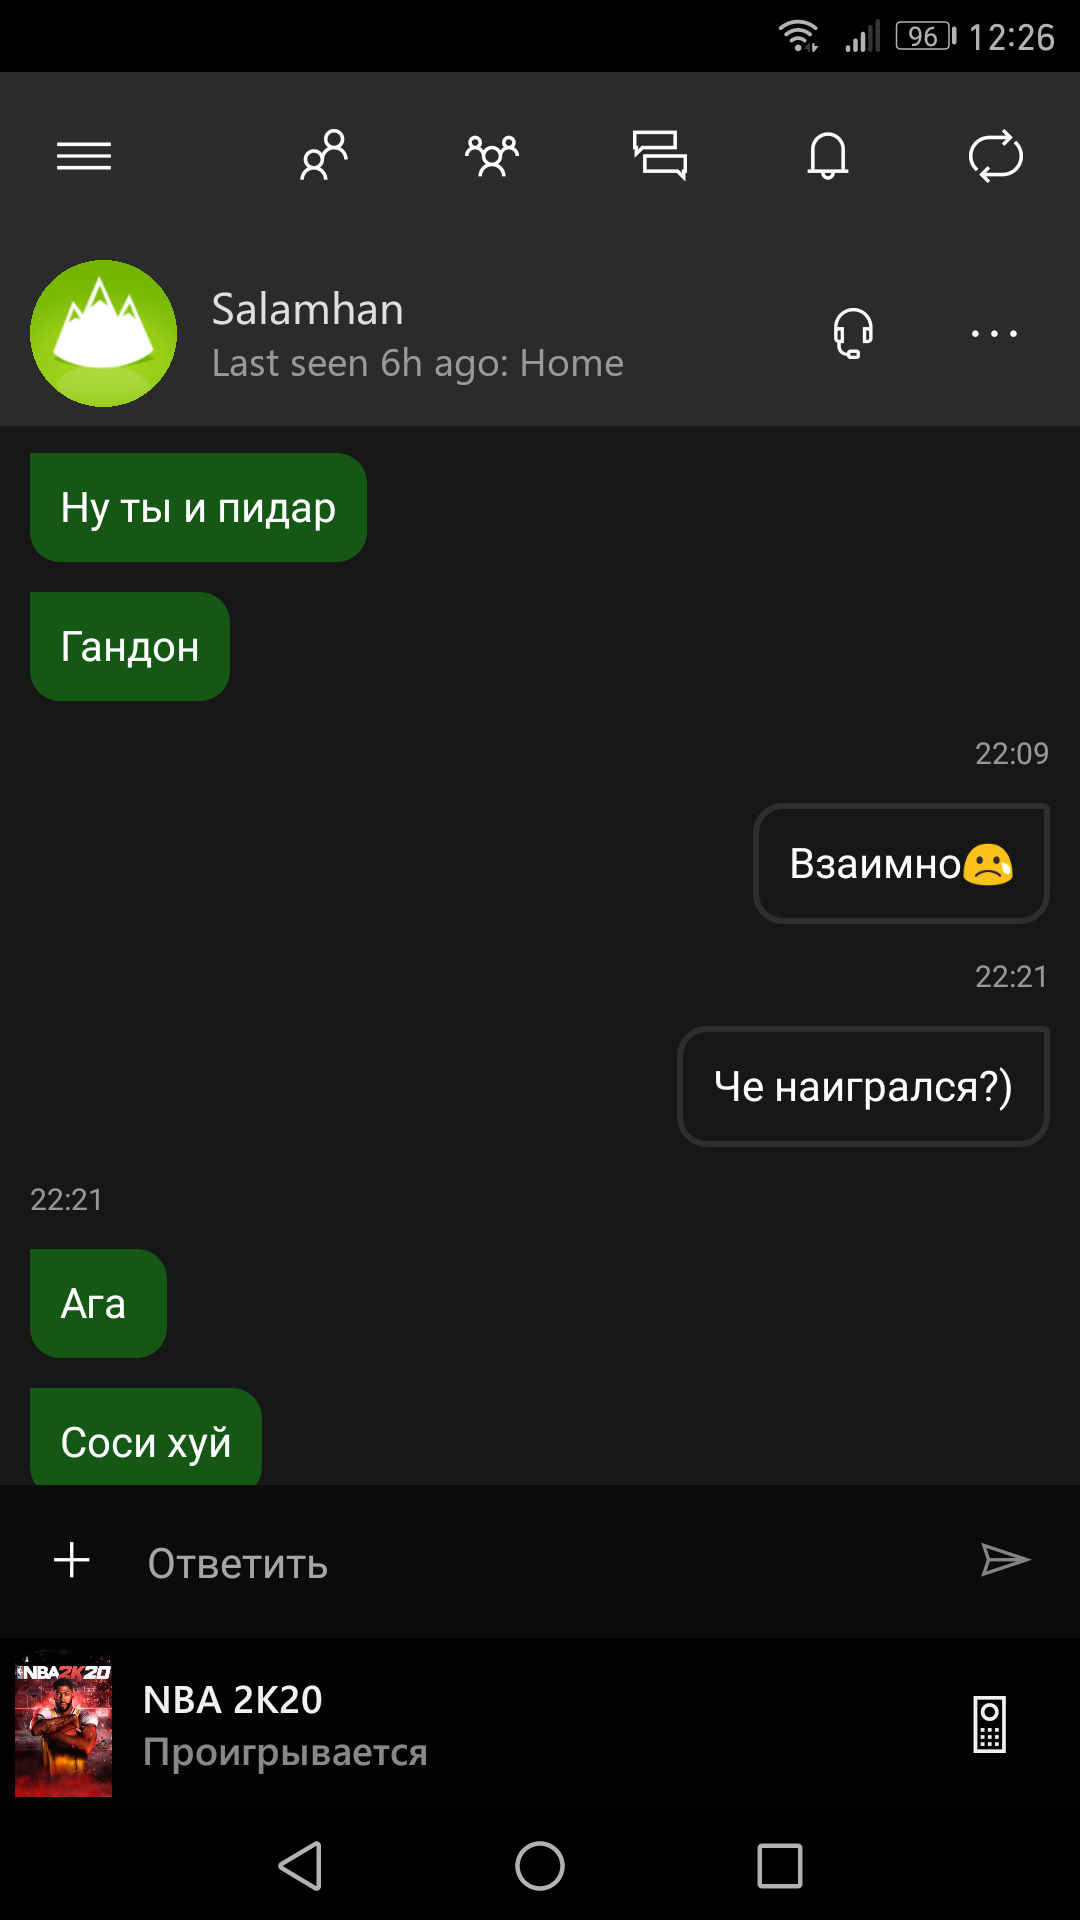Open the parties group icon tab
This screenshot has height=1920, width=1080.
point(492,156)
